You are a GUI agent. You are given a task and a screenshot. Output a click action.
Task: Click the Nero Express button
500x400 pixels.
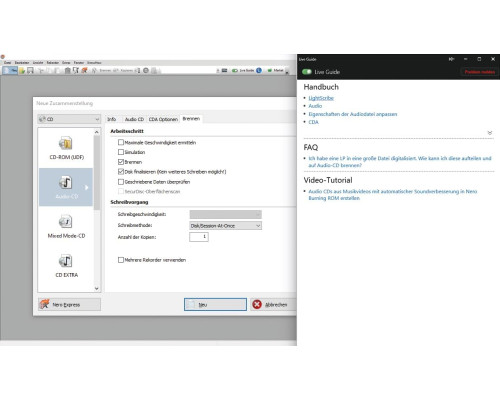point(69,304)
